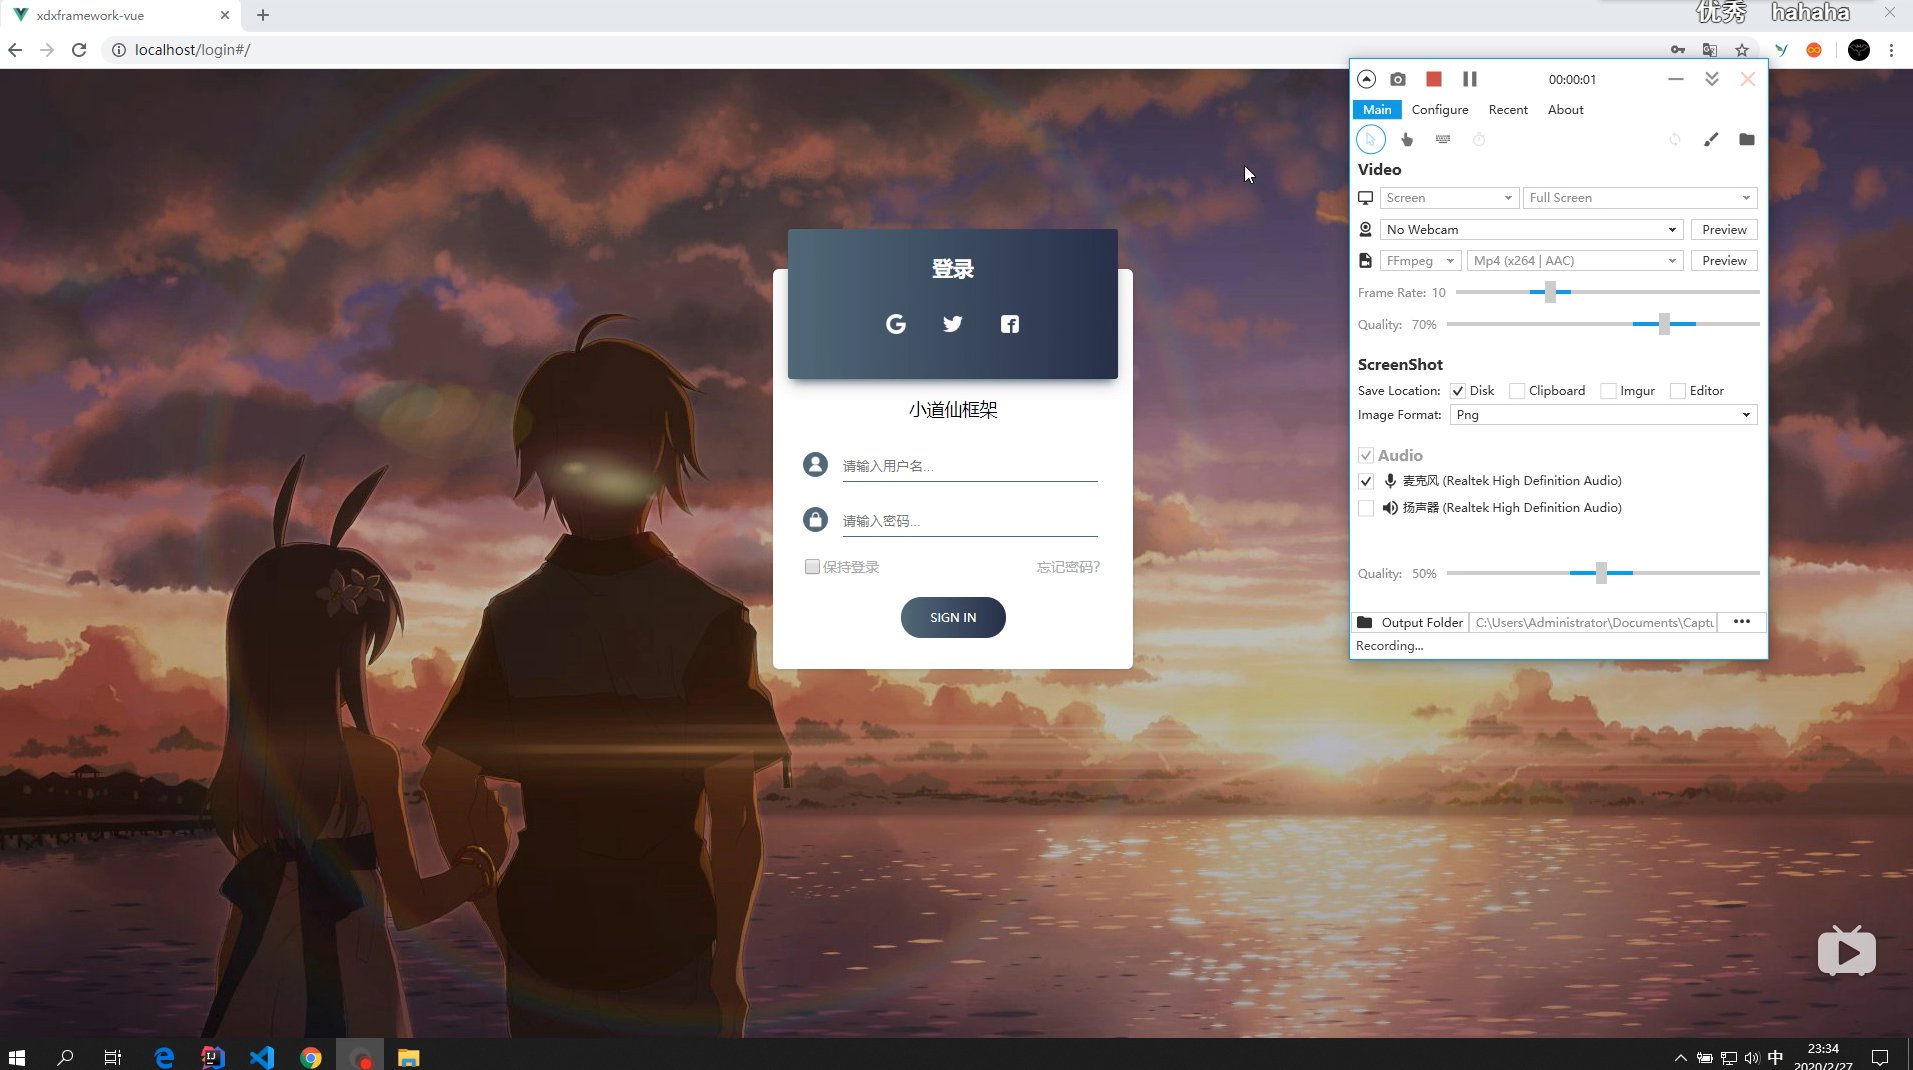1913x1070 pixels.
Task: Click the green bird extension icon
Action: tap(1781, 50)
